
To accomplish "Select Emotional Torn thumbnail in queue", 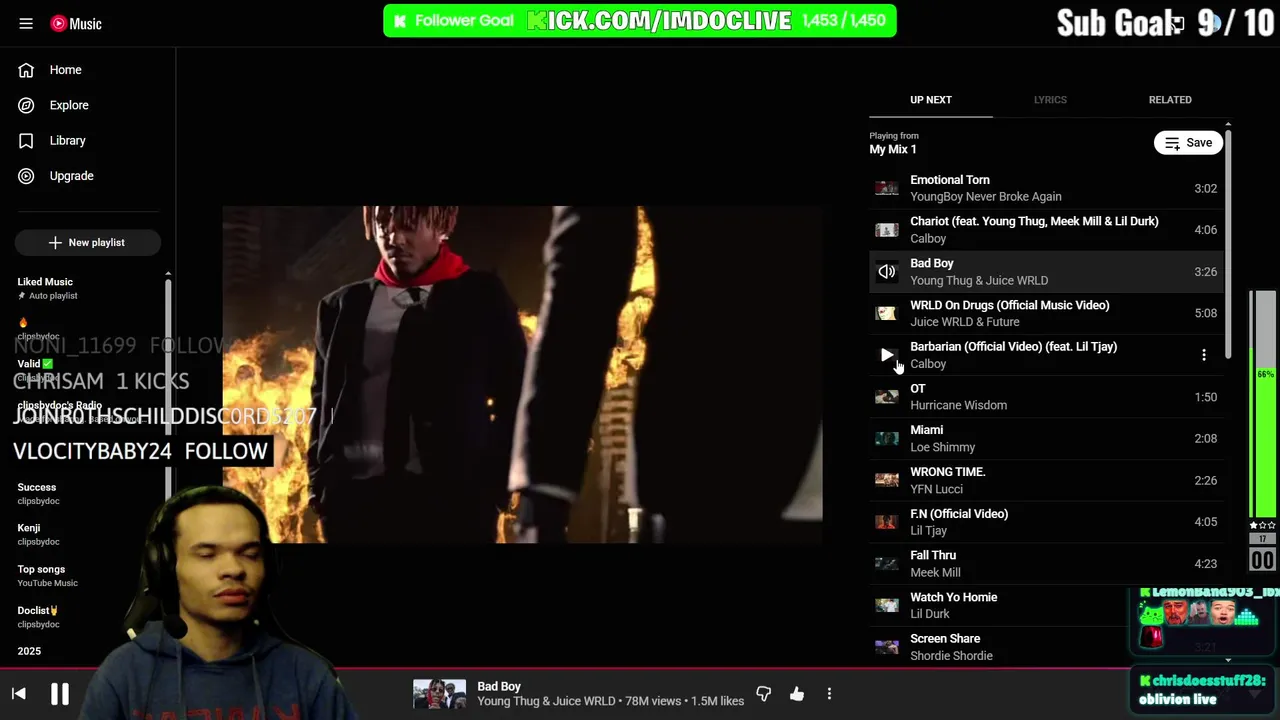I will [887, 188].
